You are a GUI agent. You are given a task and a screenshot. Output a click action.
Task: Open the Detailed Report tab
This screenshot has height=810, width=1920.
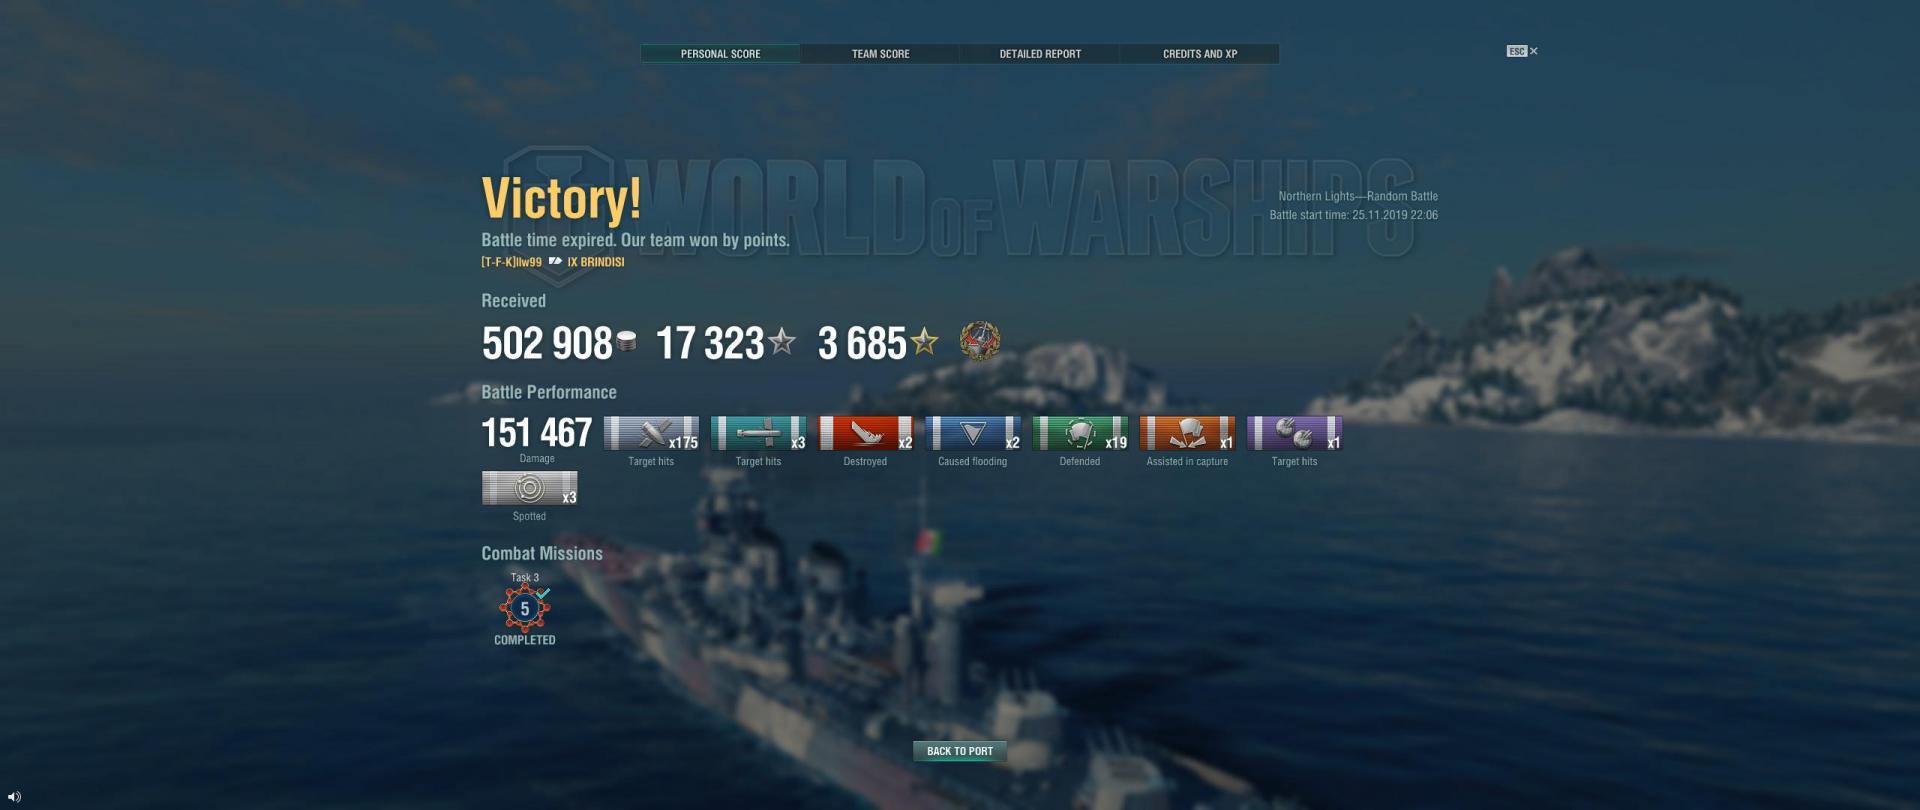pyautogui.click(x=1040, y=54)
